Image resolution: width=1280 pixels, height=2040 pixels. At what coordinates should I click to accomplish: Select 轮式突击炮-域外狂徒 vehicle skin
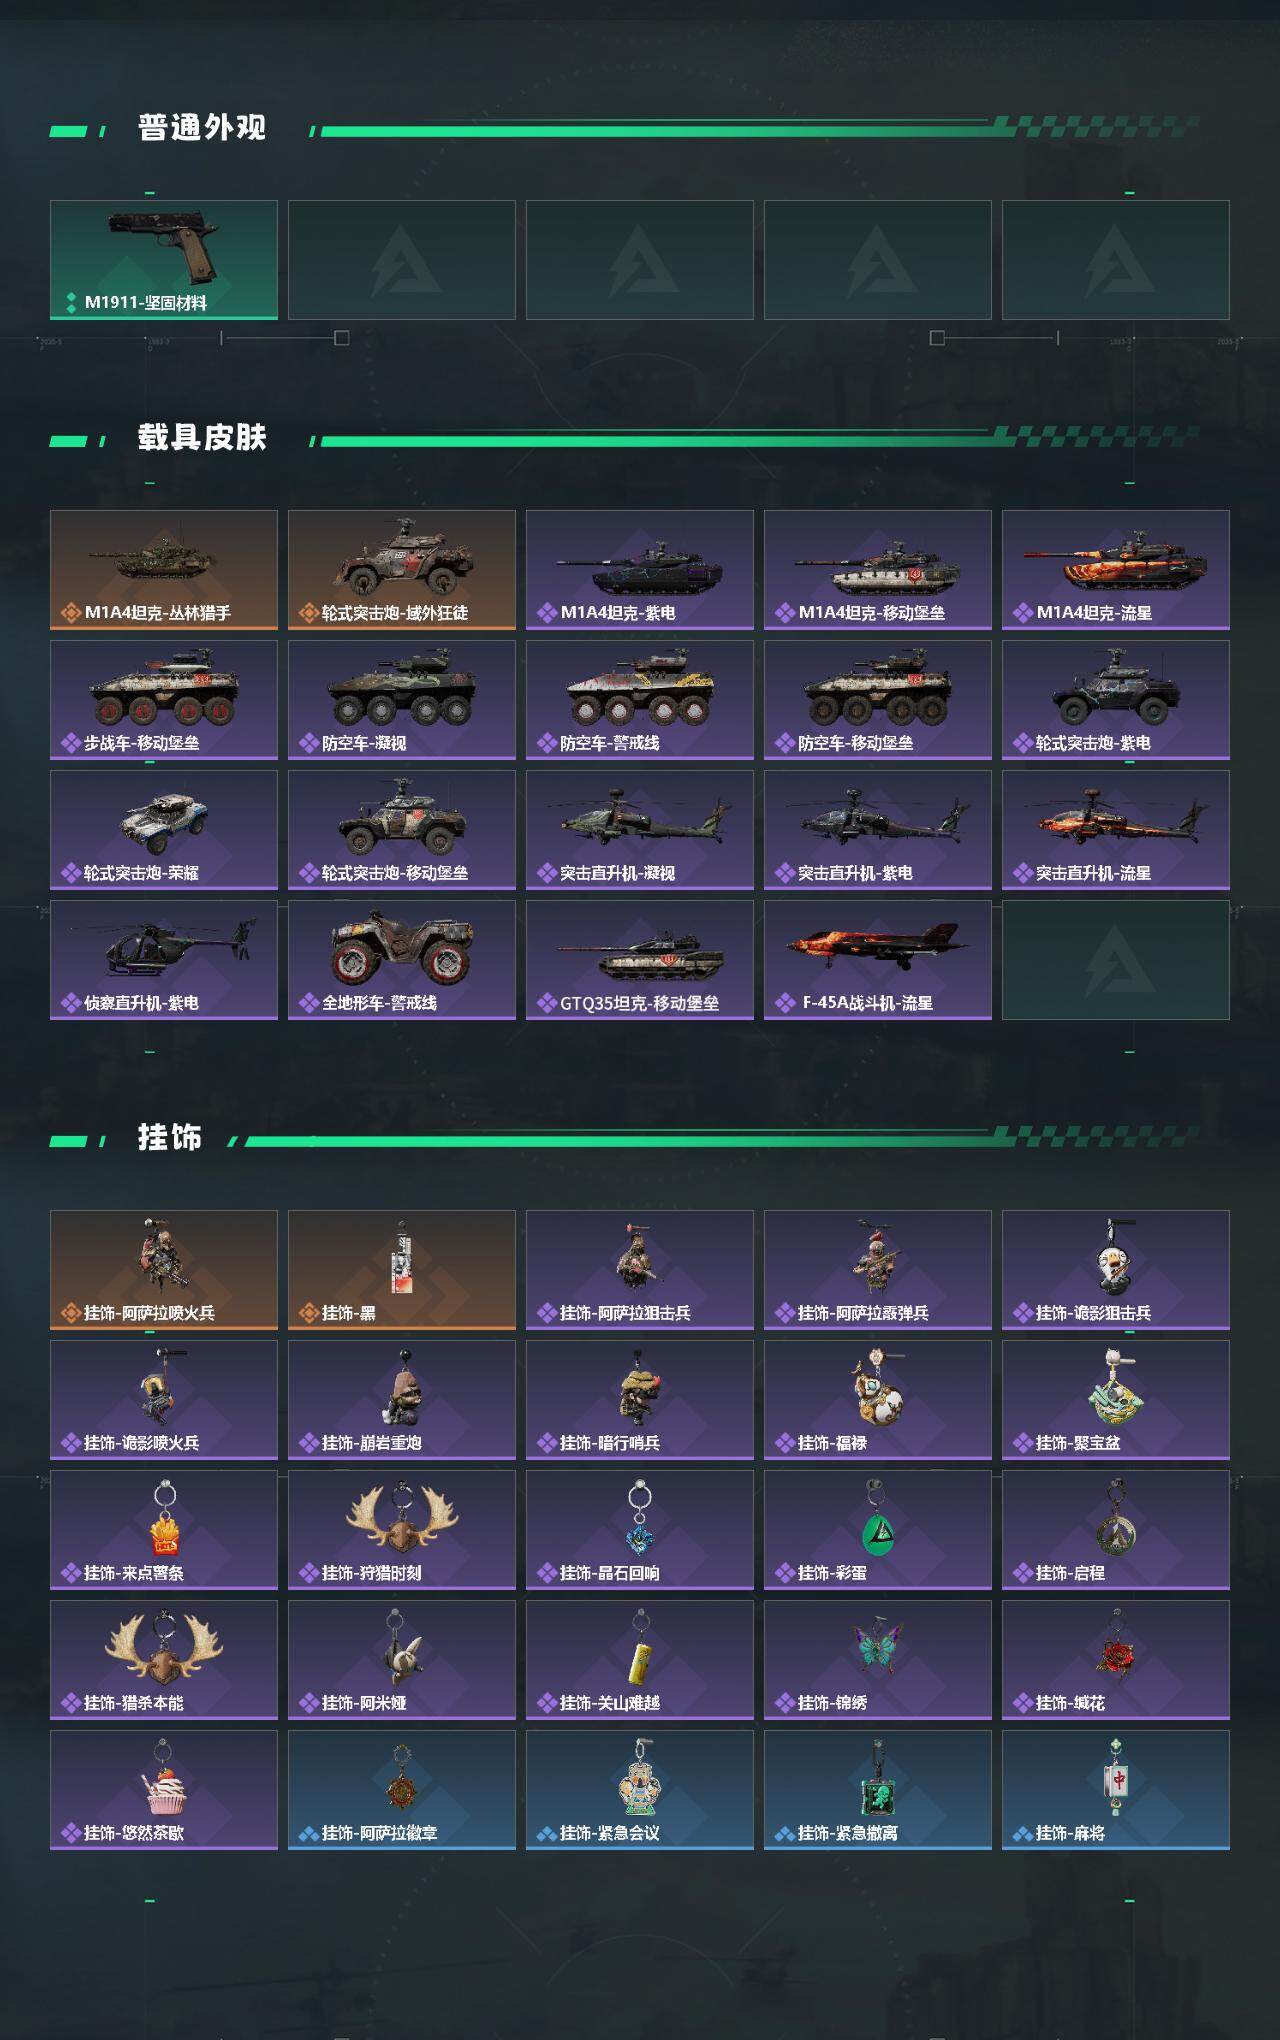pyautogui.click(x=402, y=570)
